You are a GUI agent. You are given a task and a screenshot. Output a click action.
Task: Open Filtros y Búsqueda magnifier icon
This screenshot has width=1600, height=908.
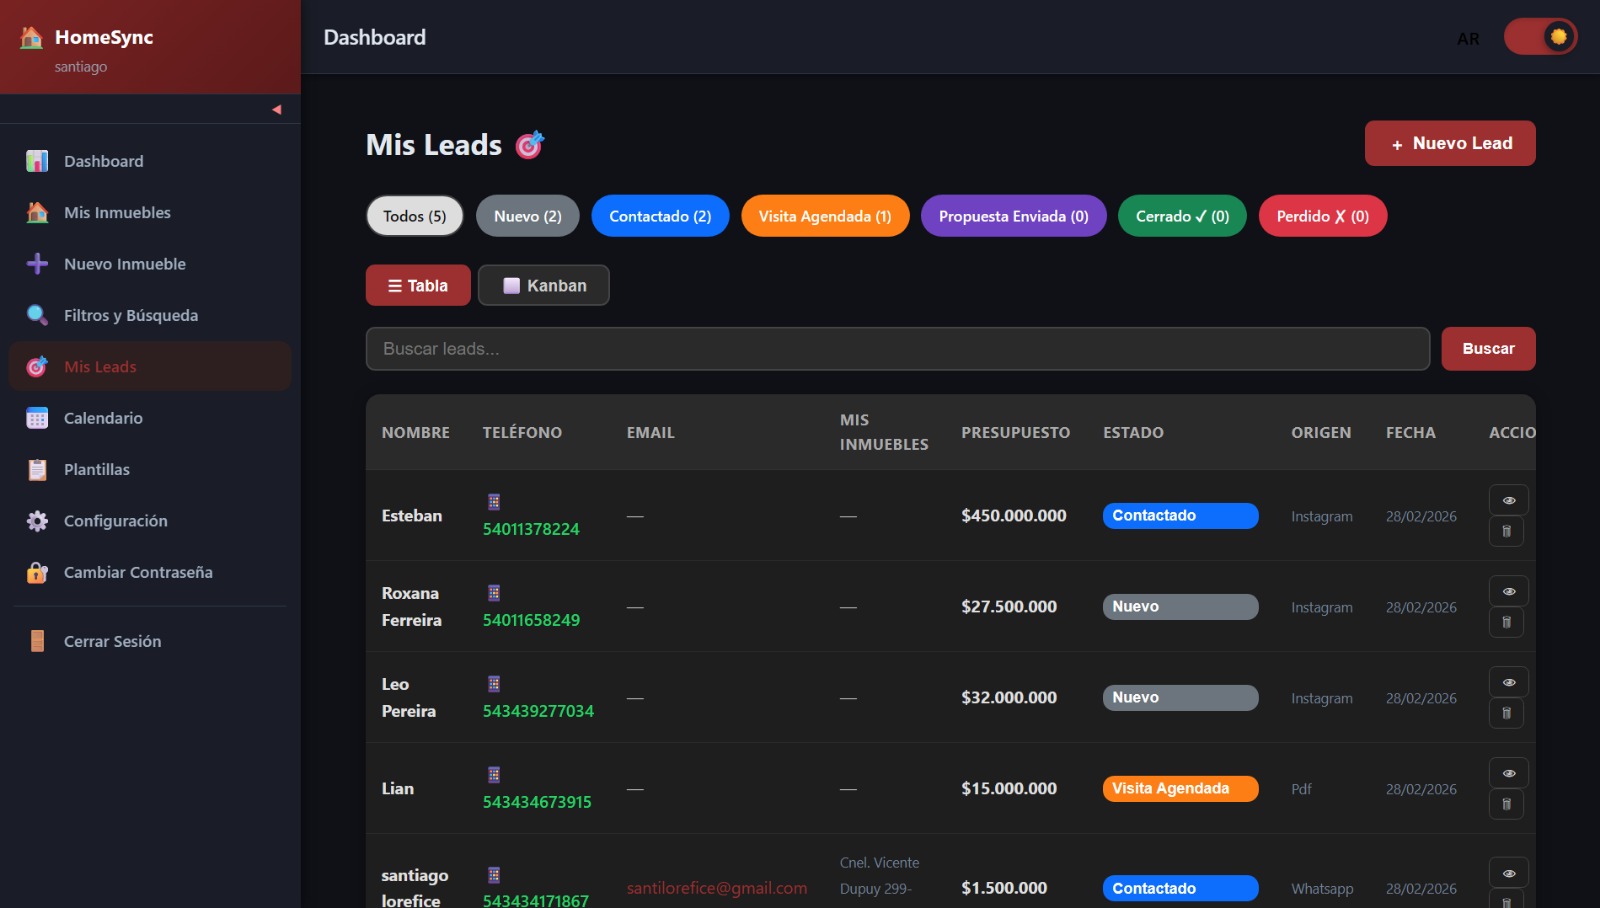[37, 315]
